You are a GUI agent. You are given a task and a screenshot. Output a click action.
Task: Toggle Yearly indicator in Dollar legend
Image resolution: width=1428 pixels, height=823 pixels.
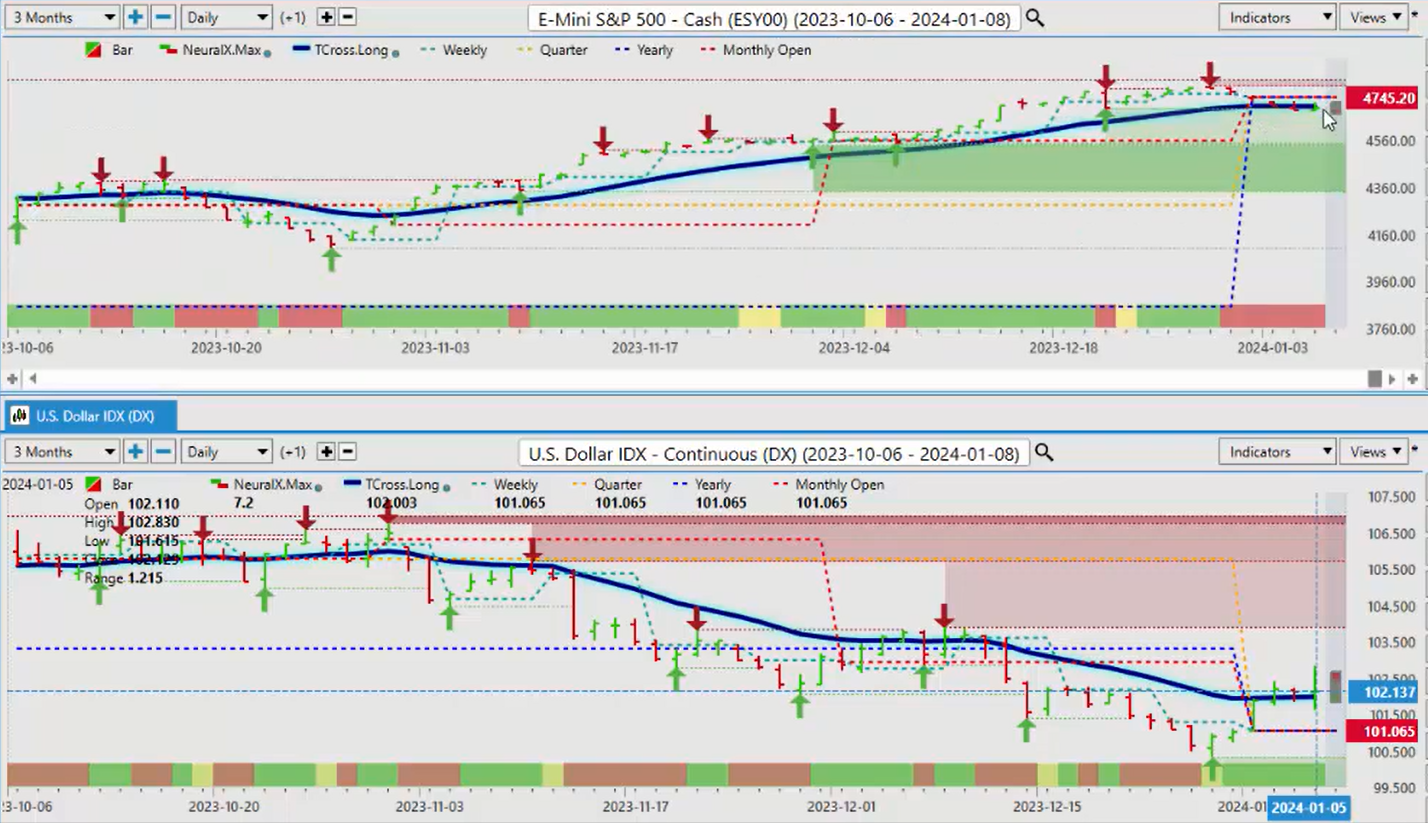703,485
